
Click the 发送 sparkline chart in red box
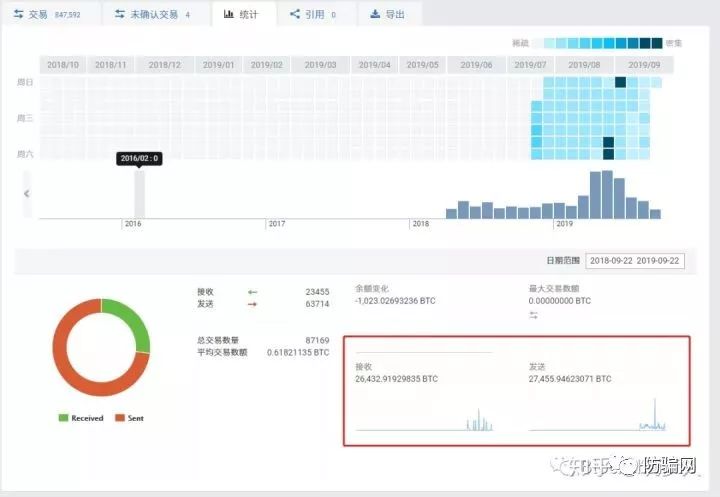(597, 415)
